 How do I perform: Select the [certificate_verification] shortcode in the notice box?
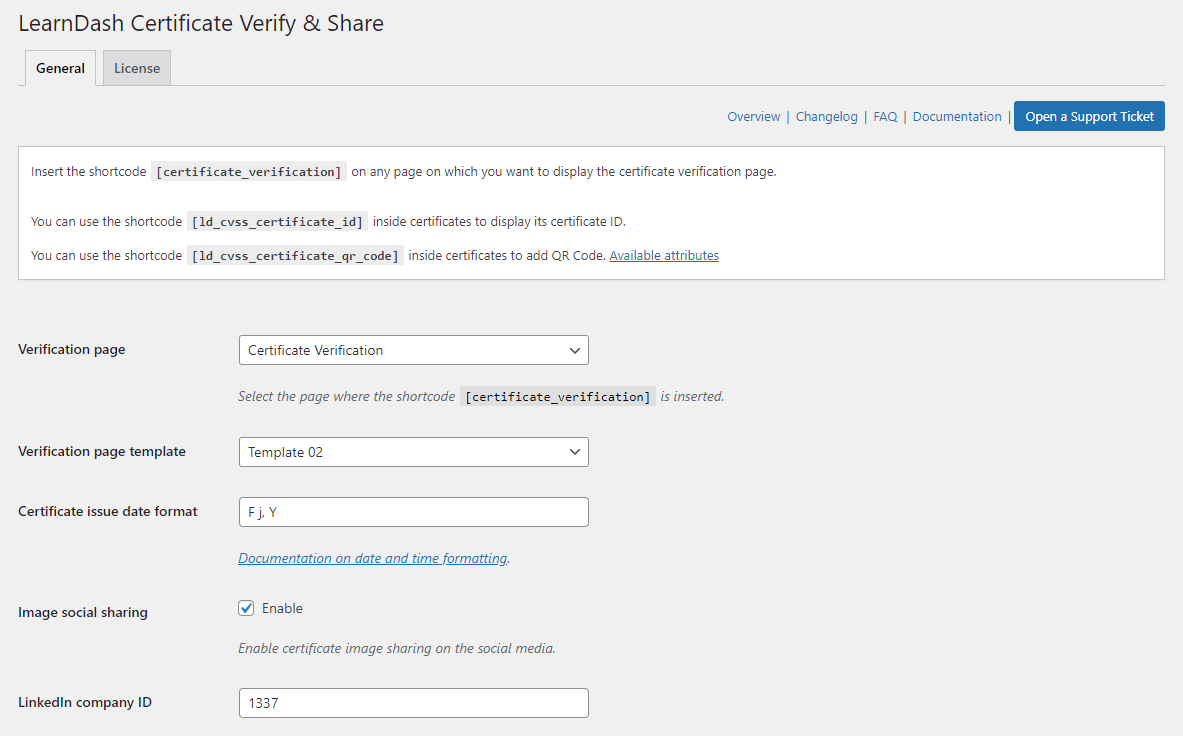tap(249, 172)
